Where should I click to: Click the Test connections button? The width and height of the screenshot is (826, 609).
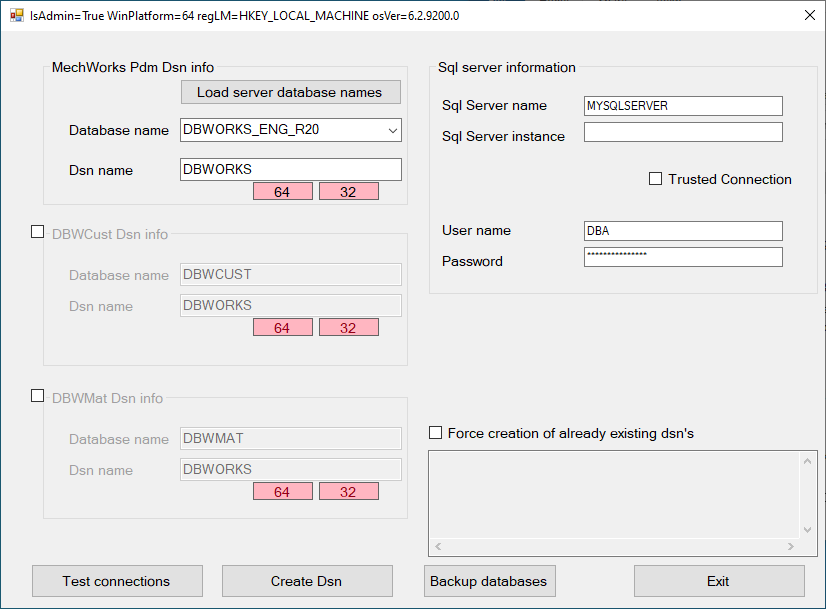pyautogui.click(x=117, y=581)
